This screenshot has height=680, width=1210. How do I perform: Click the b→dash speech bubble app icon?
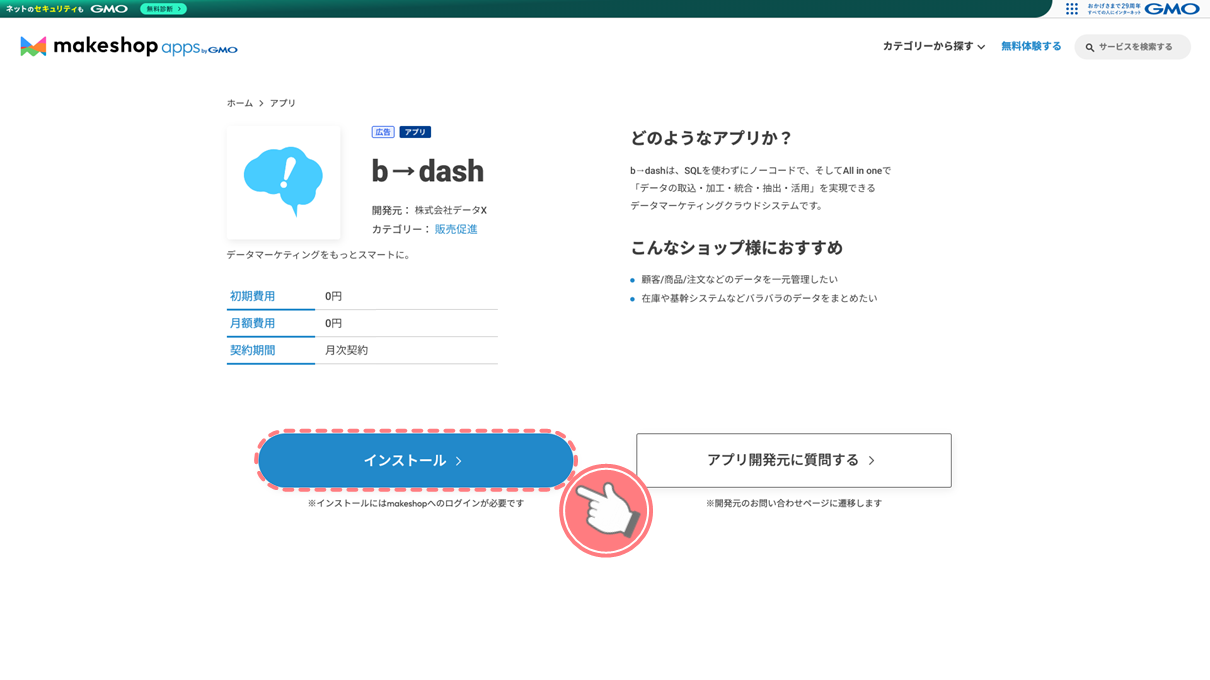coord(283,182)
